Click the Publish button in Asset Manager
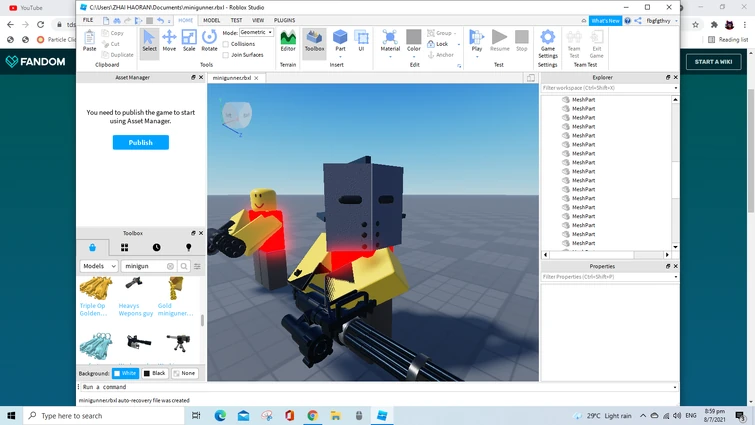This screenshot has height=425, width=755. point(141,142)
